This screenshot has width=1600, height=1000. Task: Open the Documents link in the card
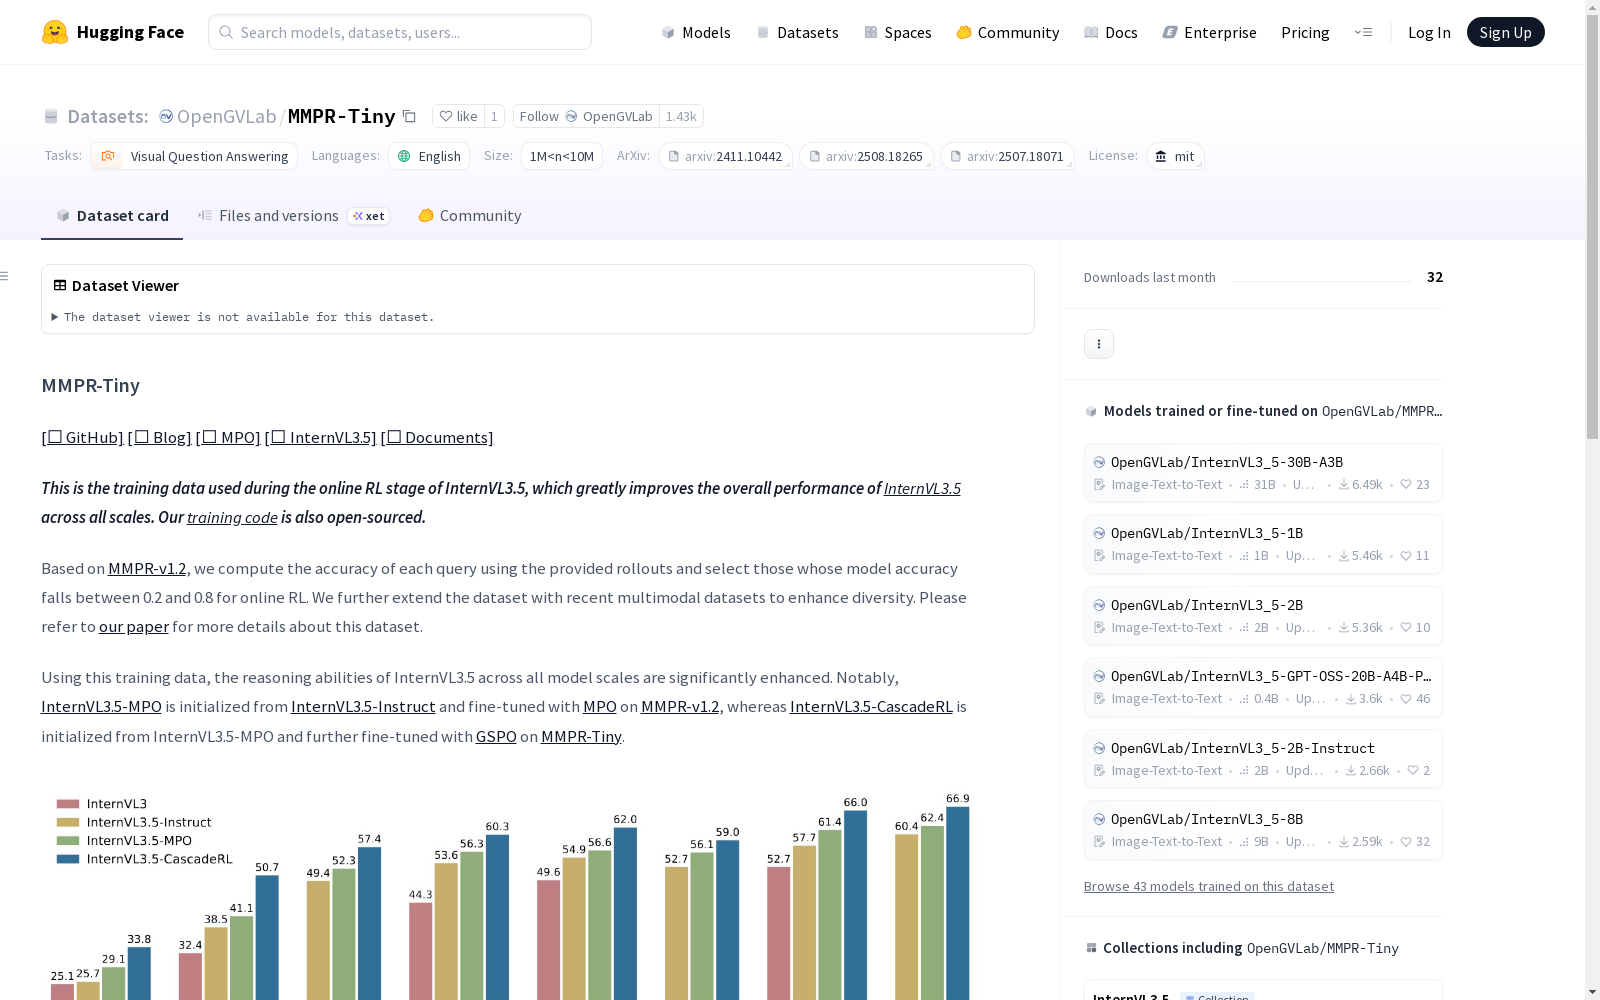(x=437, y=437)
